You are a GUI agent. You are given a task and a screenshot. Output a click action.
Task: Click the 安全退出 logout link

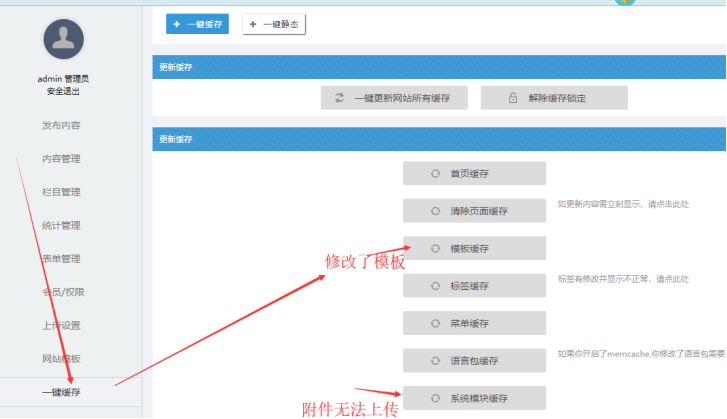tap(63, 92)
